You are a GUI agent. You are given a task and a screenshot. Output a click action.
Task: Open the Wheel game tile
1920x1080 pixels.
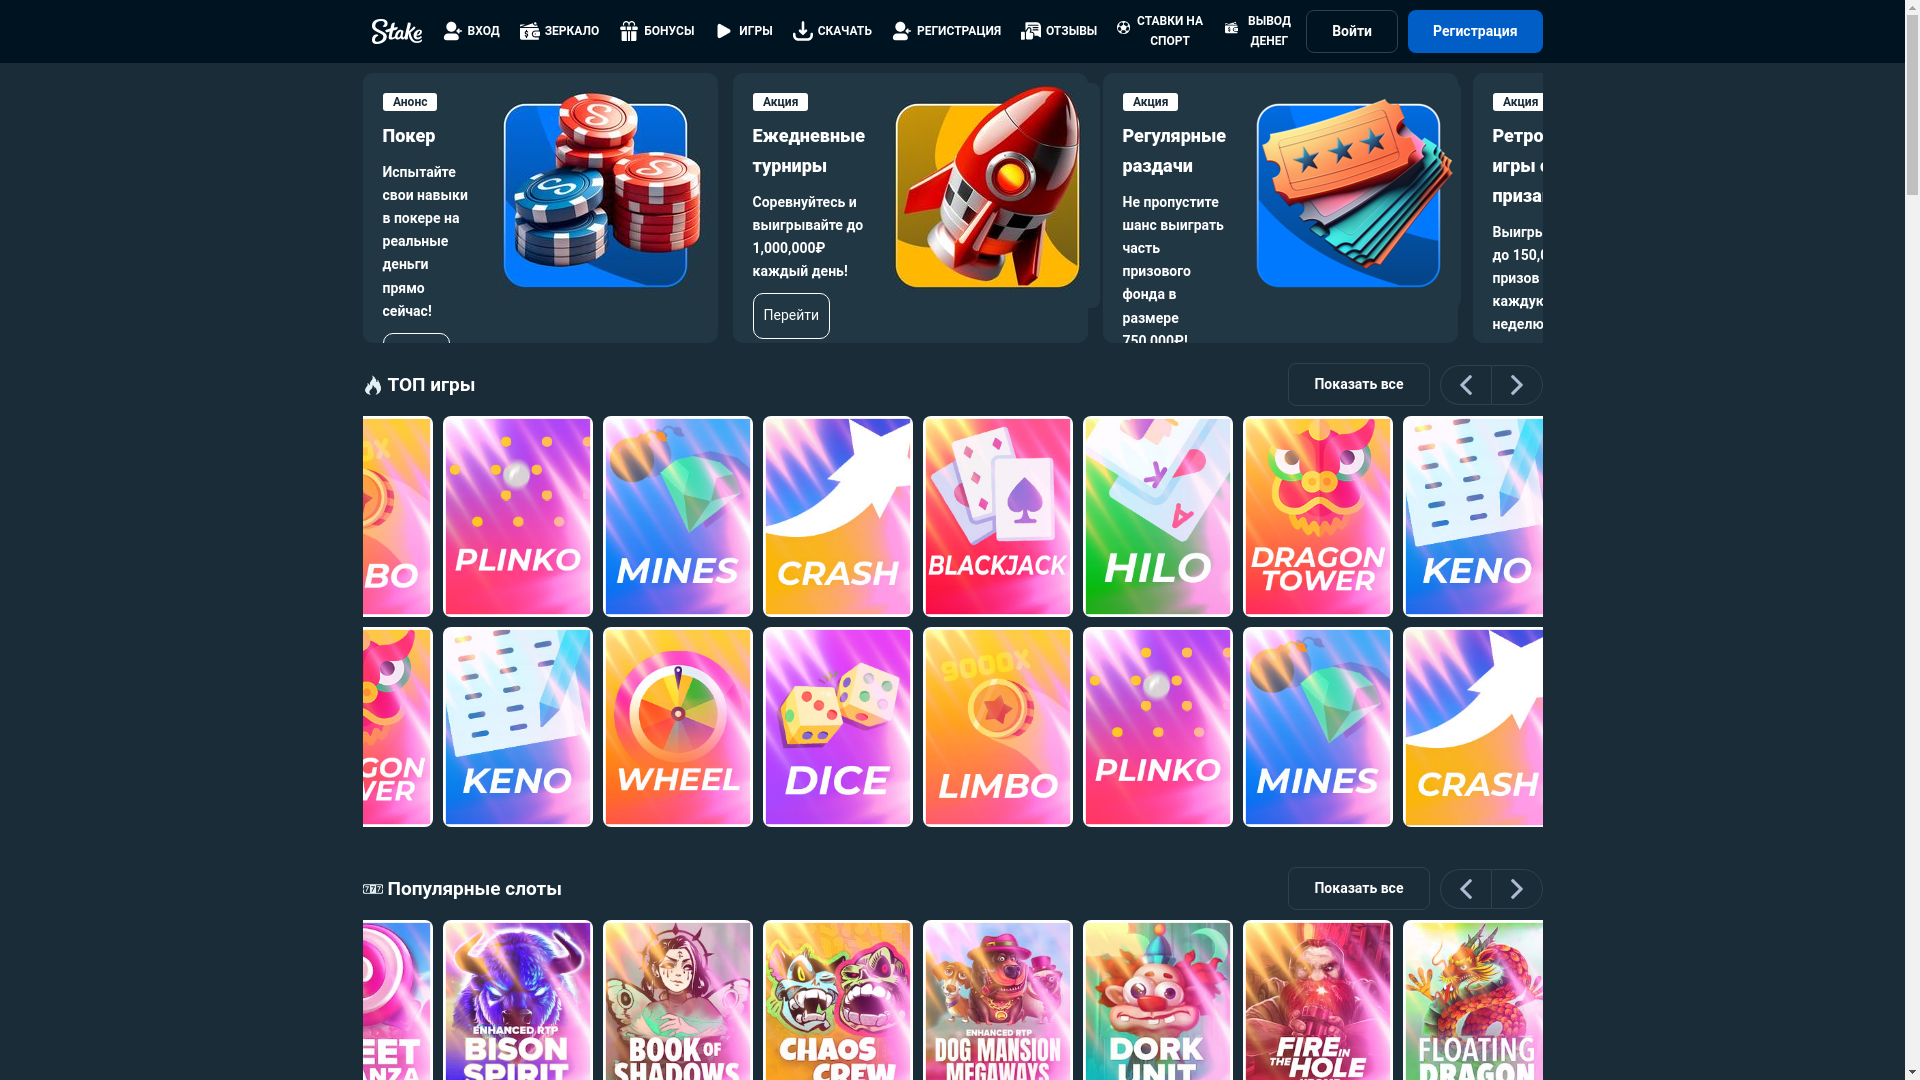click(677, 727)
